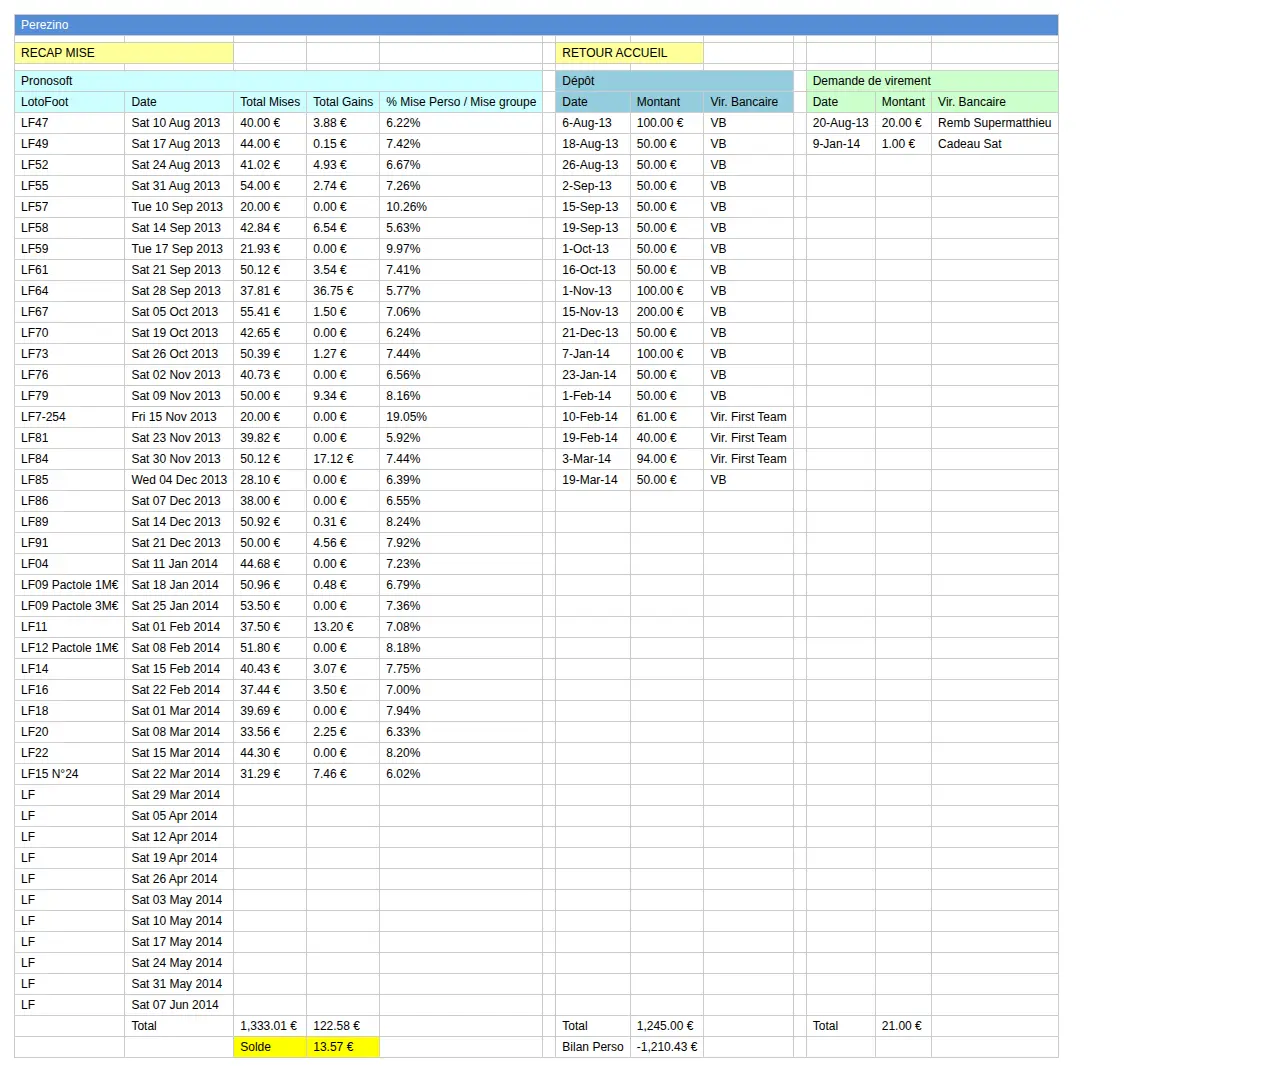Screen dimensions: 1280x1072
Task: Click the 9.34 € gains cell
Action: tap(343, 396)
